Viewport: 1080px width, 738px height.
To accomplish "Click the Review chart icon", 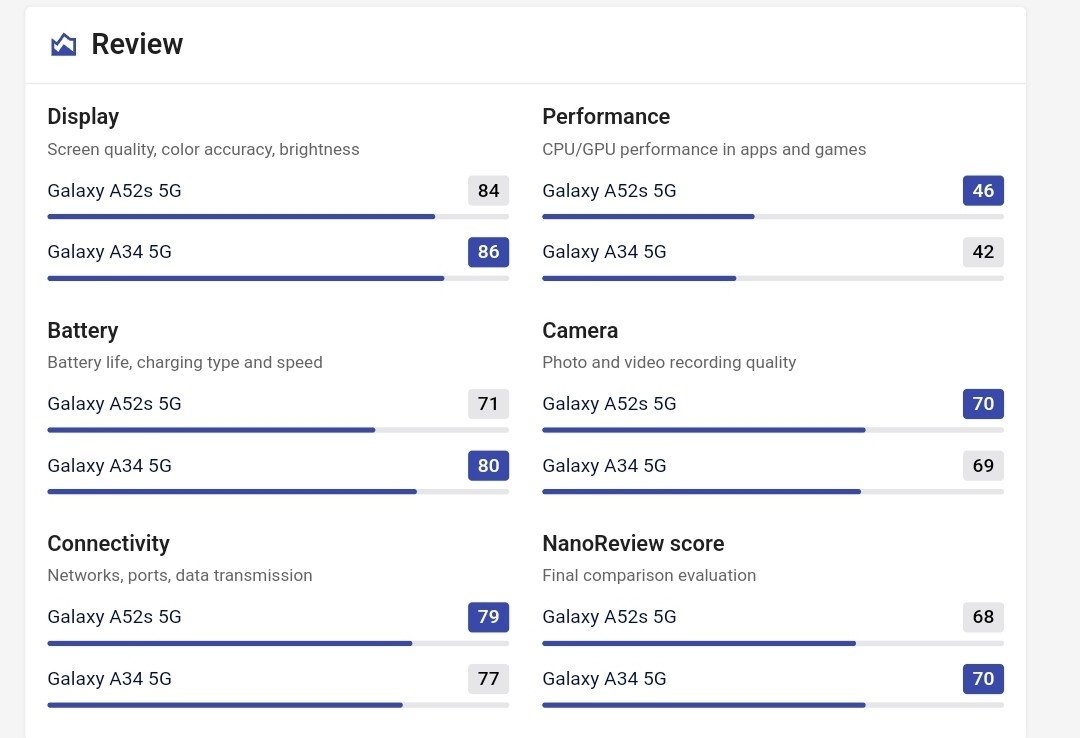I will 63,44.
